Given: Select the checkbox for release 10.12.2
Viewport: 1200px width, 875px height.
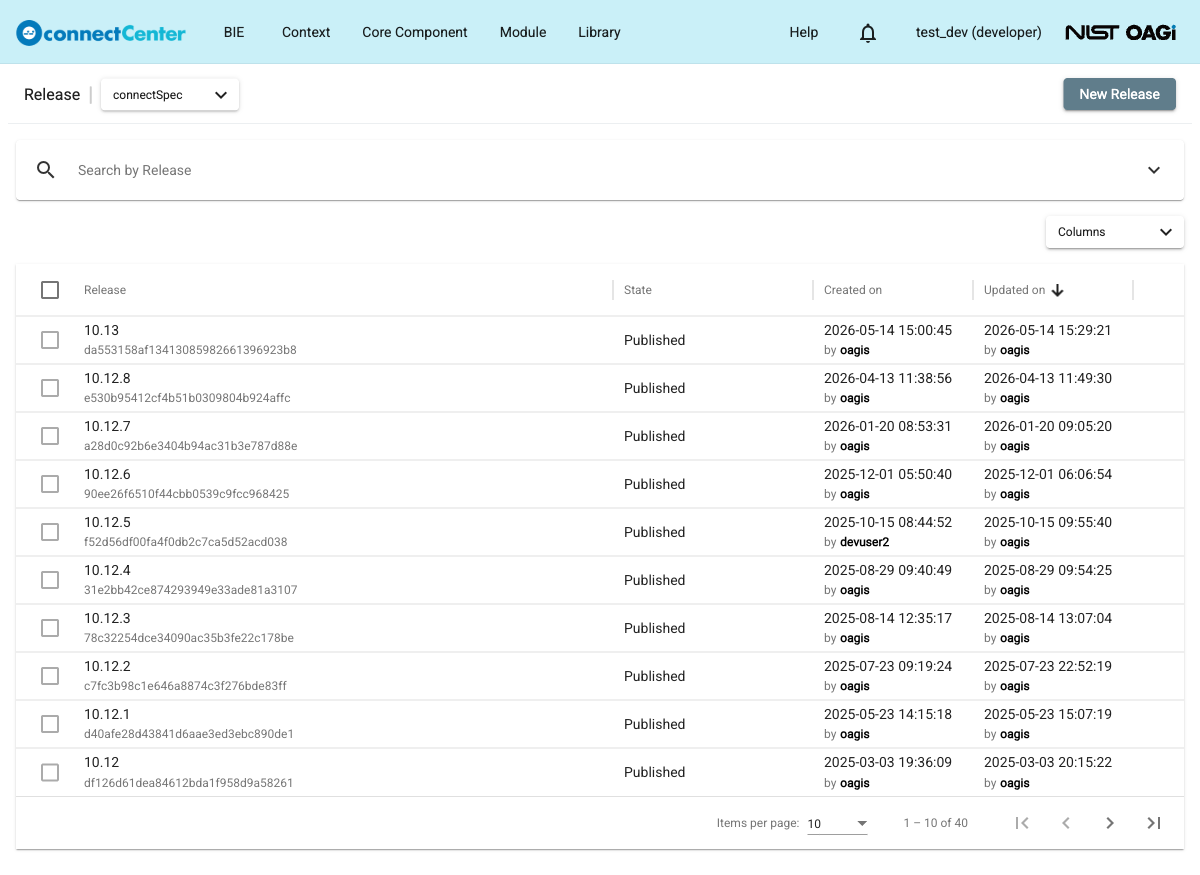Looking at the screenshot, I should coord(50,676).
